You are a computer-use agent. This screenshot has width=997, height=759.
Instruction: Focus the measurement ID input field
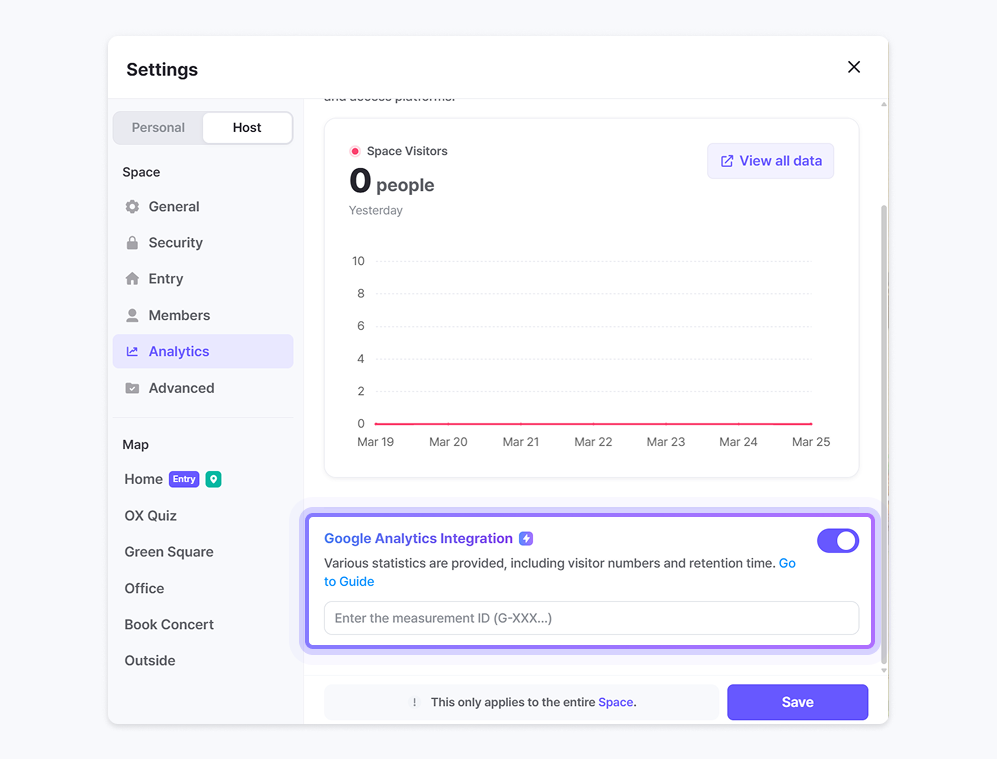591,618
